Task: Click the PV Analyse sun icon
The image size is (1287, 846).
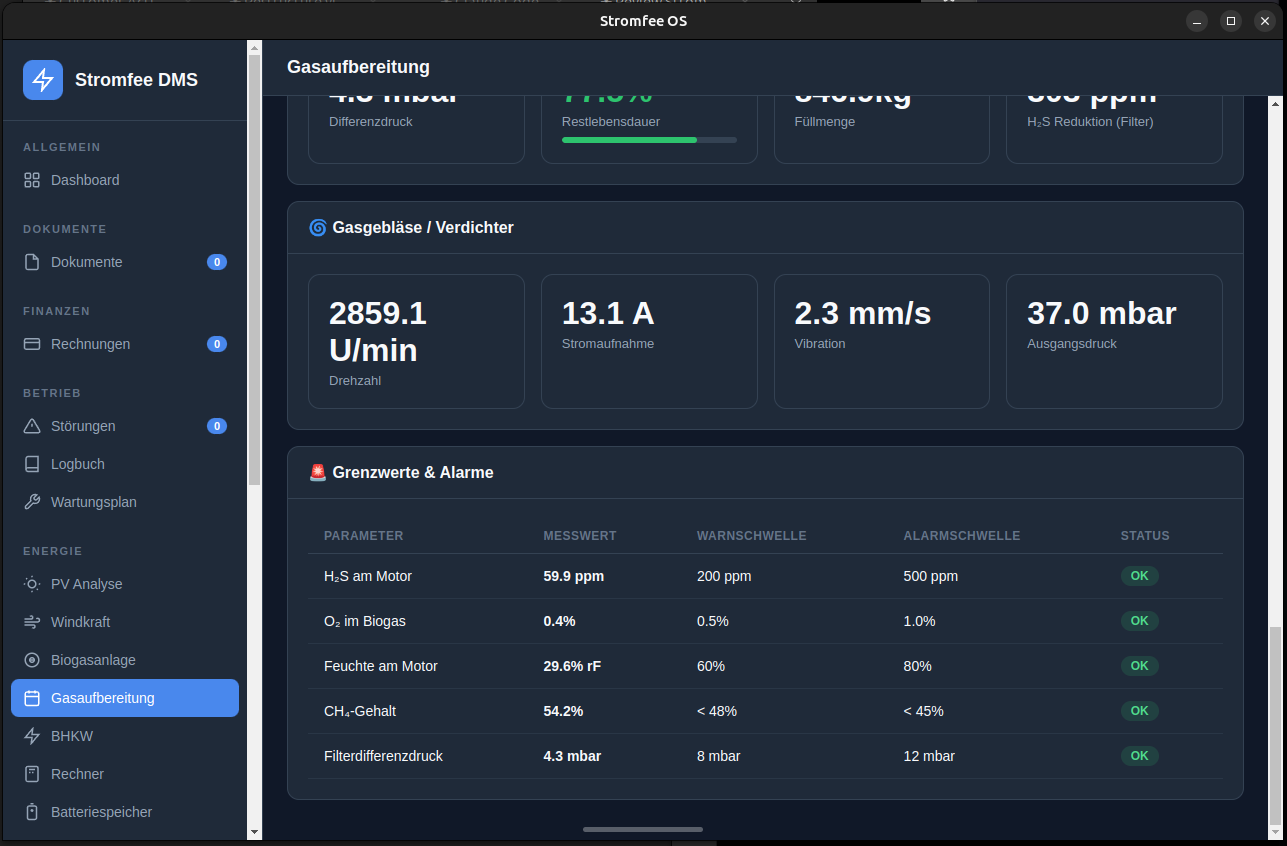Action: (x=32, y=584)
